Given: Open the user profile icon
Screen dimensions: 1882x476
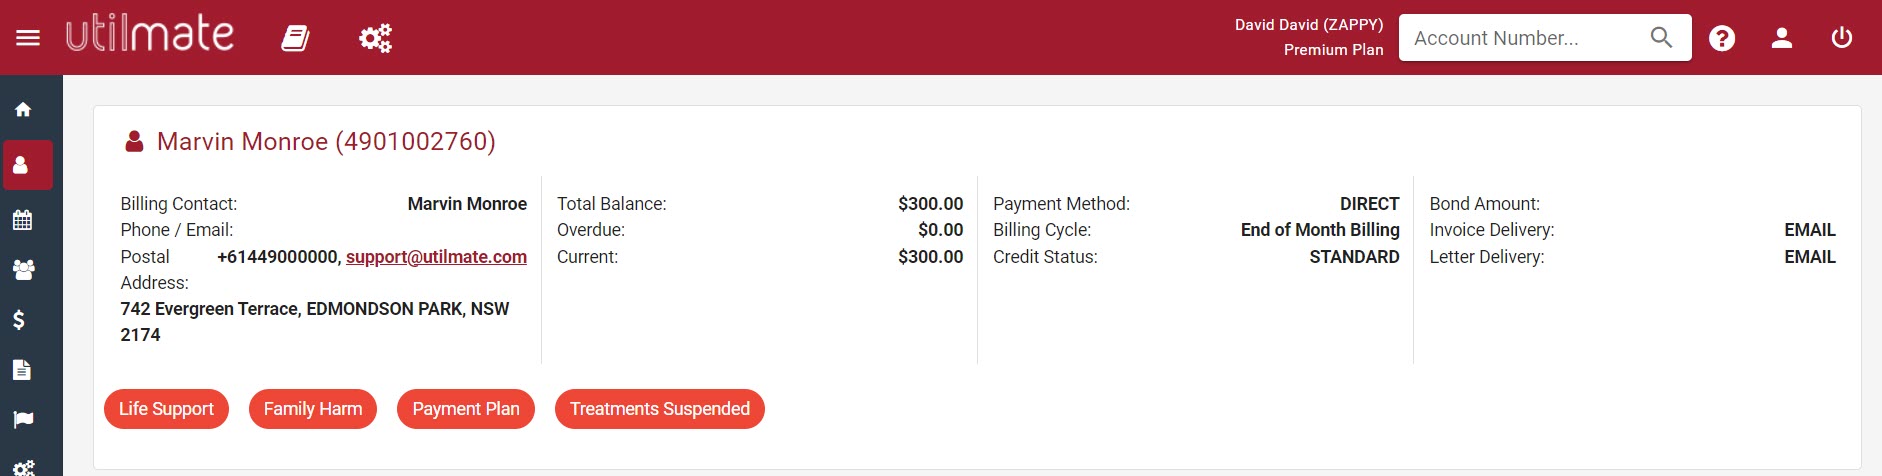Looking at the screenshot, I should [1782, 38].
